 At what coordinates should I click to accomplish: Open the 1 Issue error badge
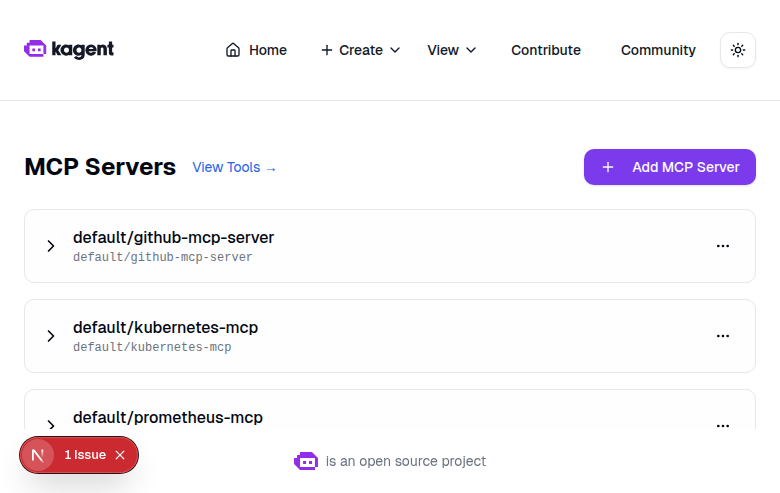click(85, 455)
